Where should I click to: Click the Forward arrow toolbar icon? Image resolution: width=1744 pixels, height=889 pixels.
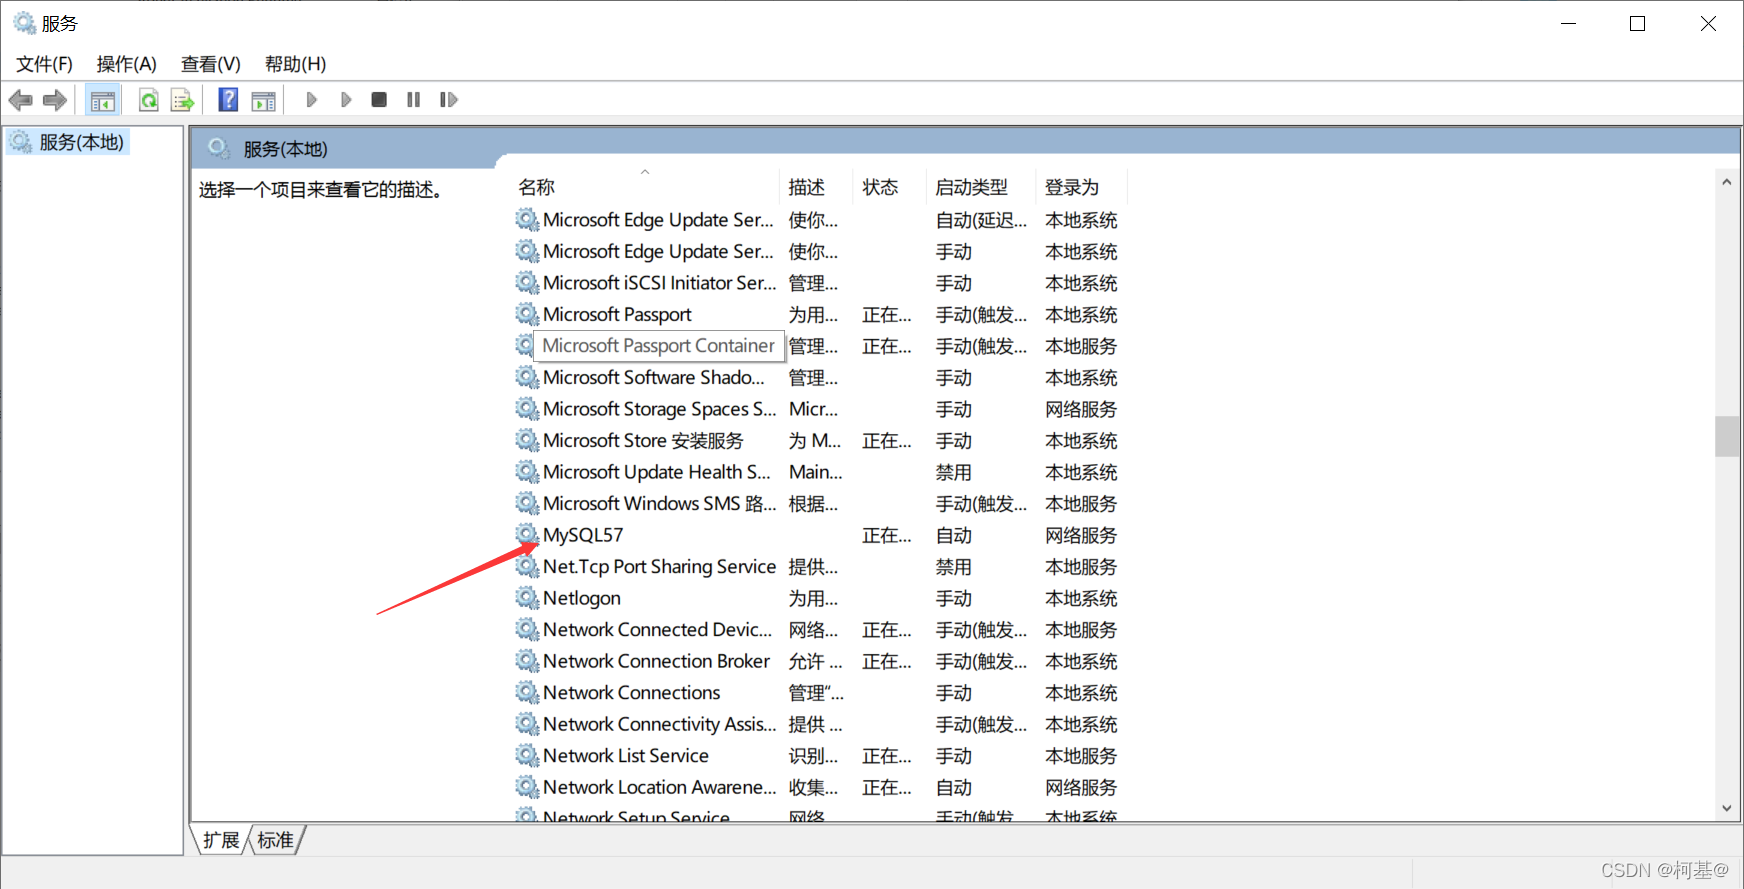[x=55, y=100]
